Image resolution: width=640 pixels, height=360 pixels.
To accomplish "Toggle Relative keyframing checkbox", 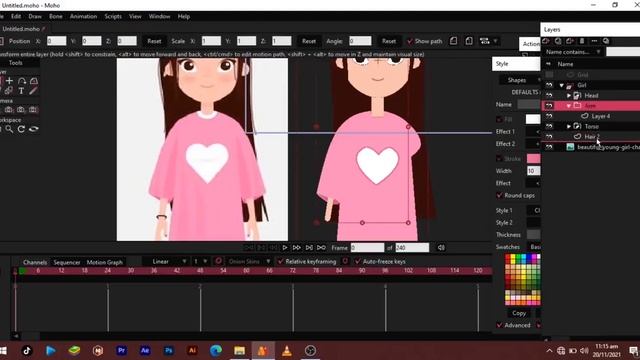I will pos(280,261).
